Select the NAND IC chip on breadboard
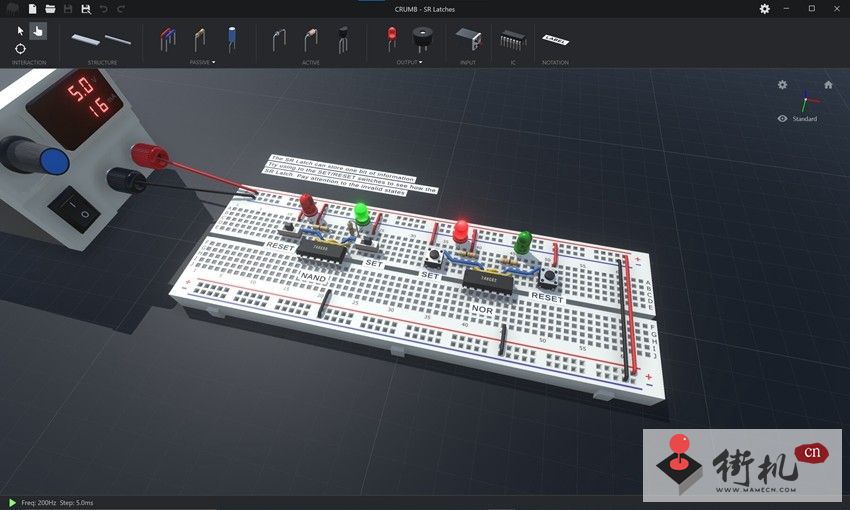850x510 pixels. pyautogui.click(x=321, y=249)
